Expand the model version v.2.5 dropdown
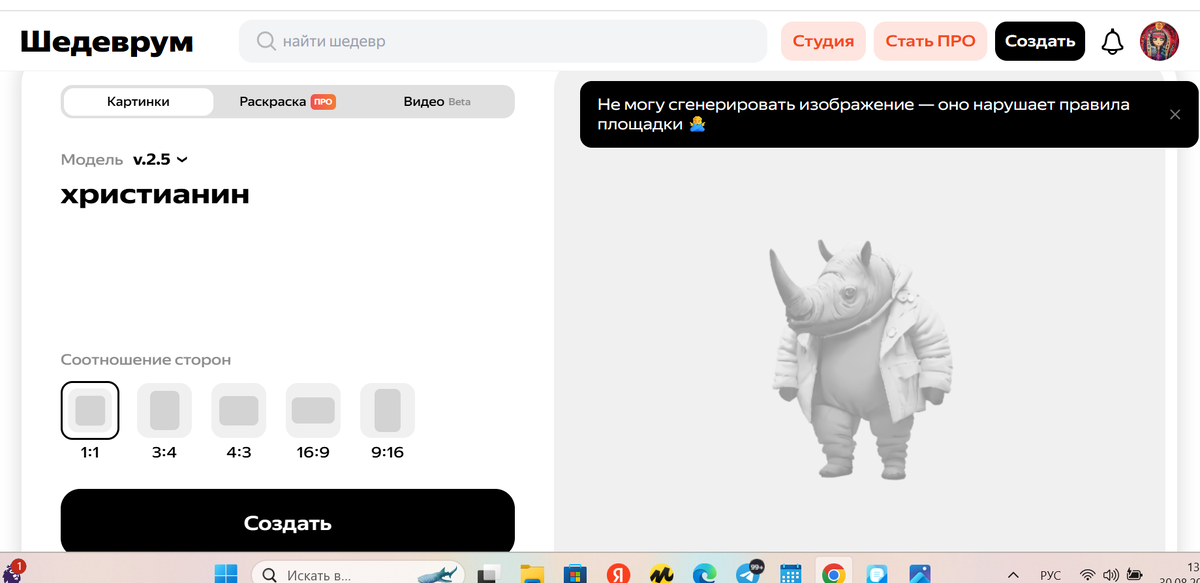The height and width of the screenshot is (583, 1200). (160, 159)
